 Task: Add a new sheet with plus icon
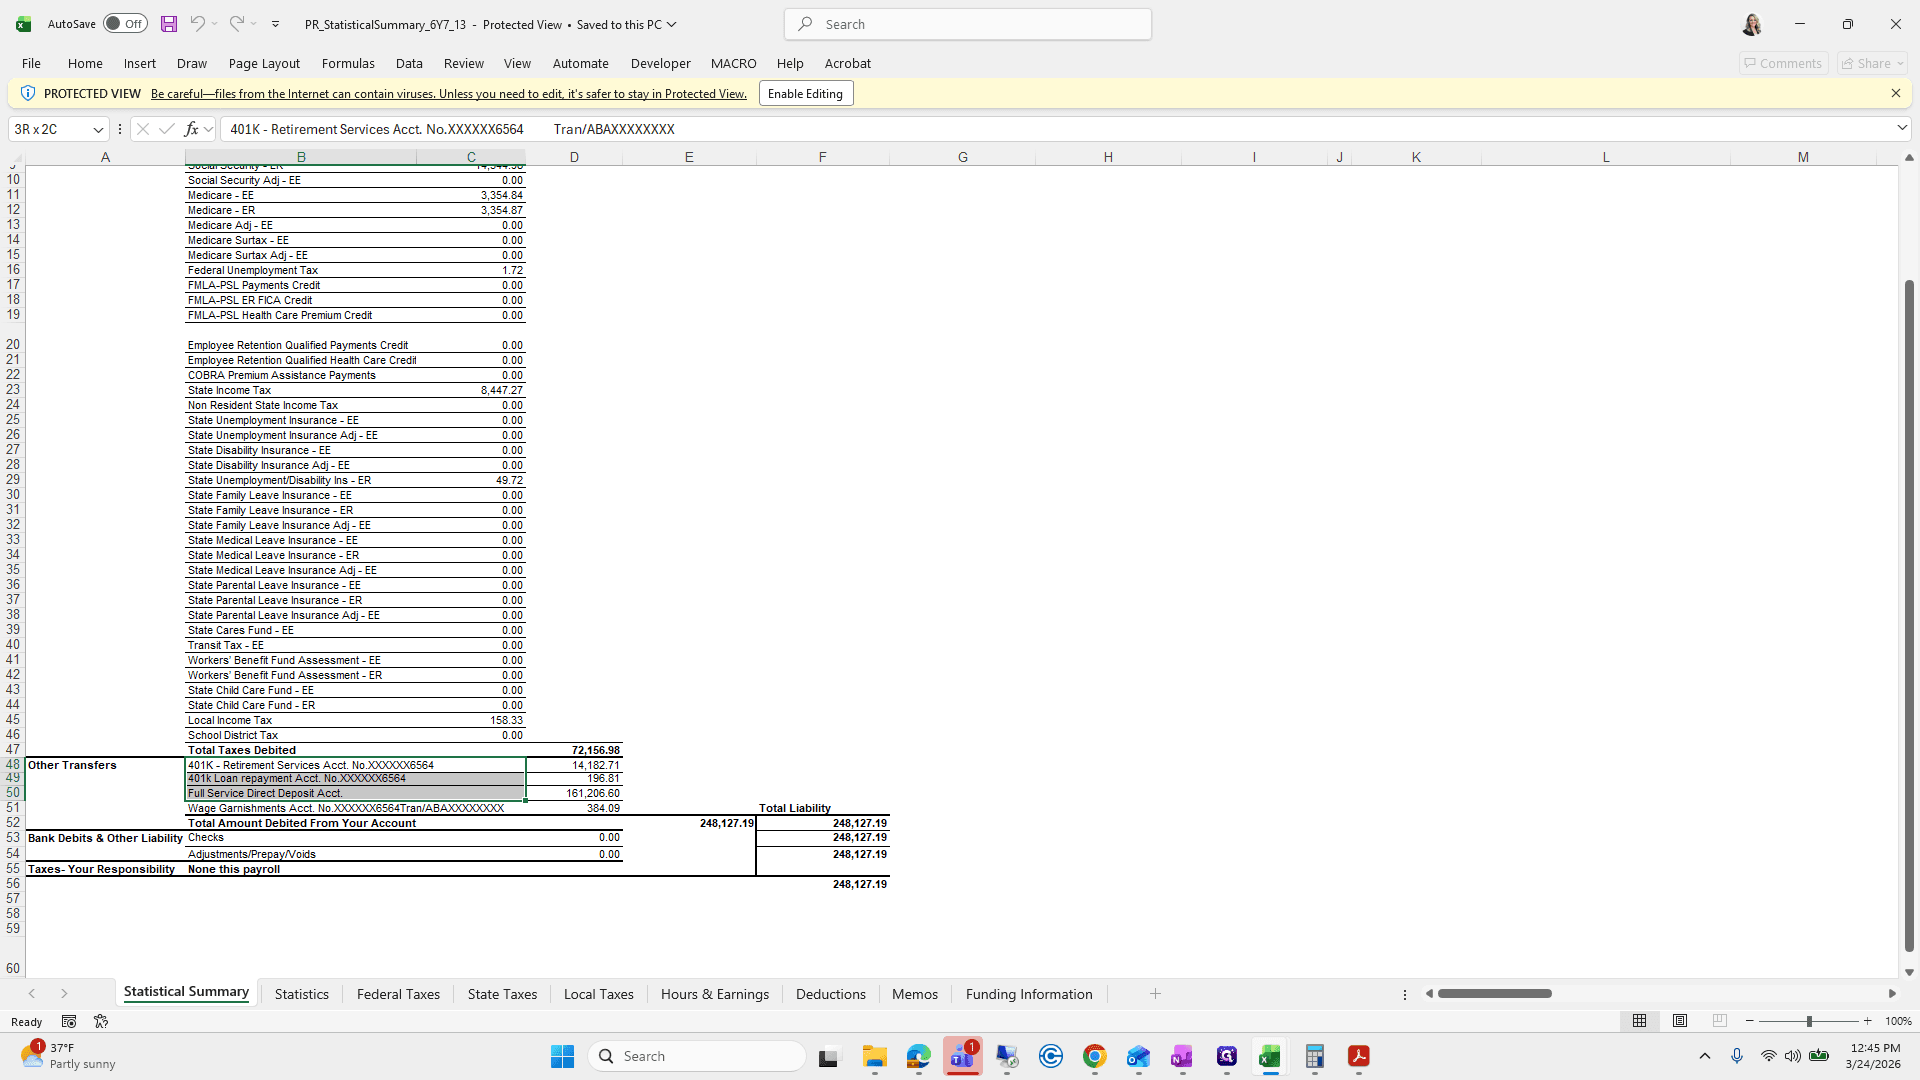[1155, 993]
